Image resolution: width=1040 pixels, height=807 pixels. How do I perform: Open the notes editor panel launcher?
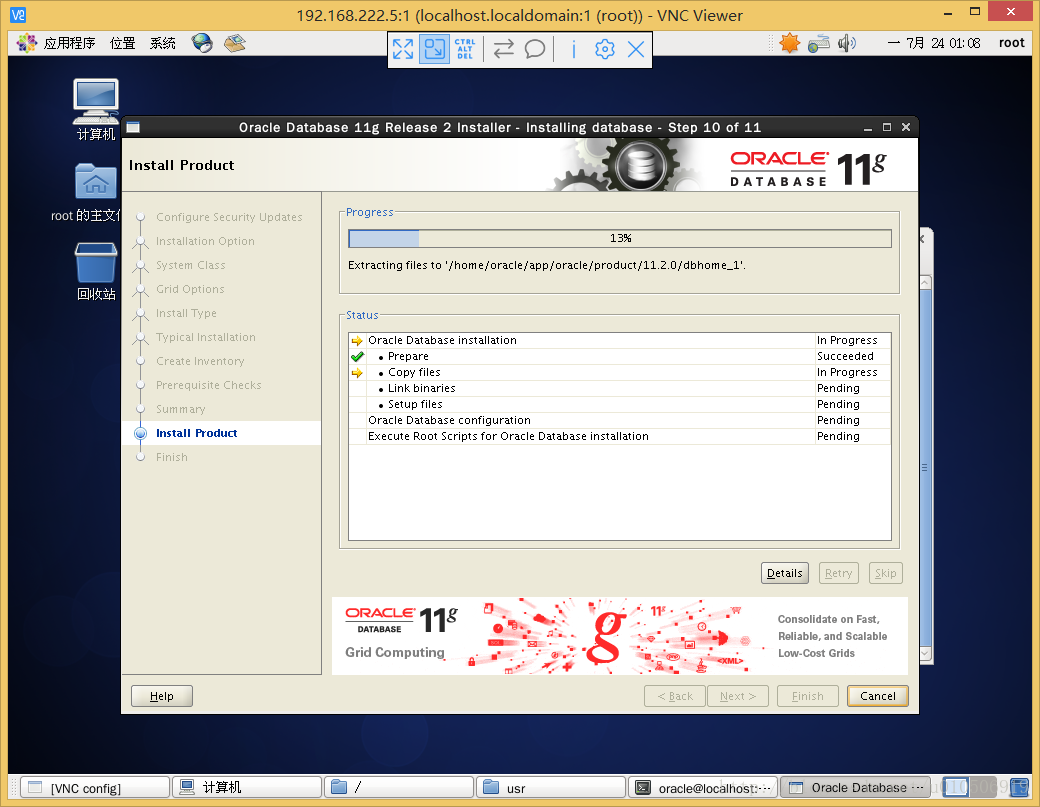coord(235,43)
